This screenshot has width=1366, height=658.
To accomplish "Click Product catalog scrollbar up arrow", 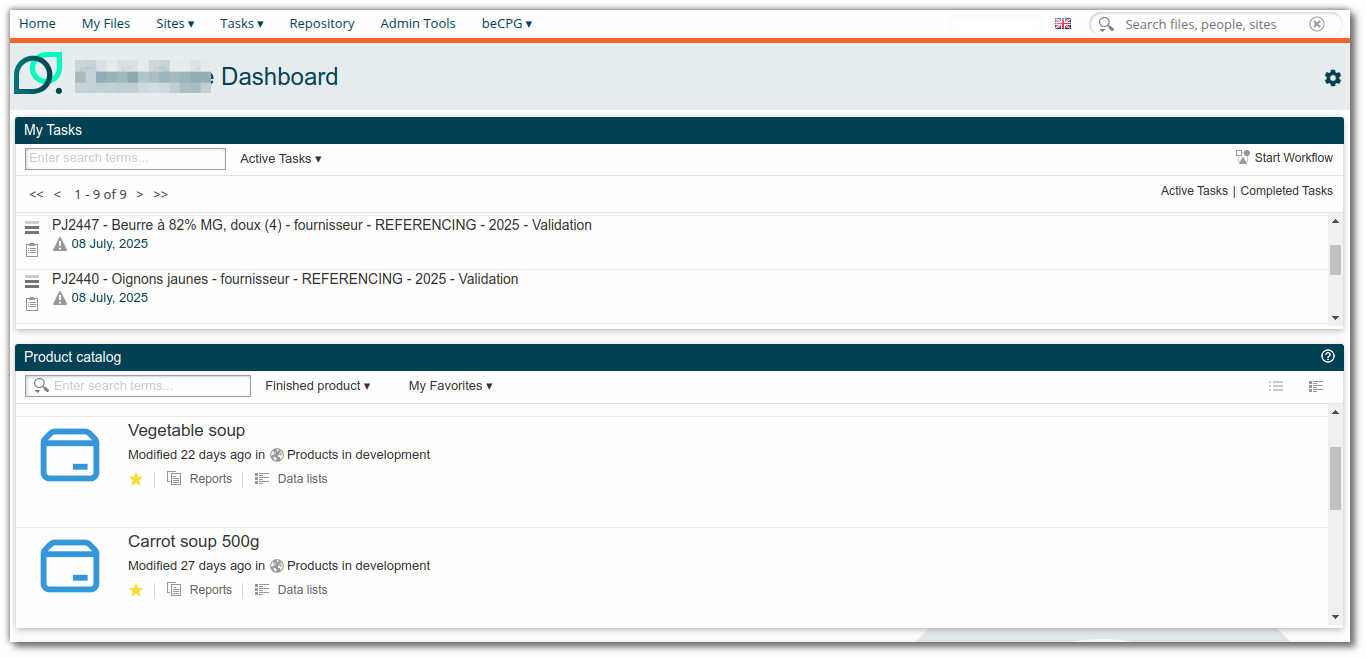I will [x=1335, y=413].
